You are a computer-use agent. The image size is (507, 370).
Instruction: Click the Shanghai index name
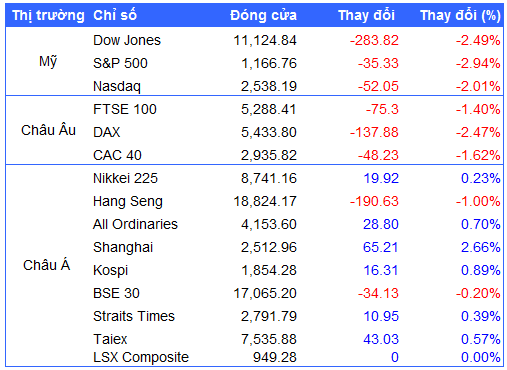(123, 248)
